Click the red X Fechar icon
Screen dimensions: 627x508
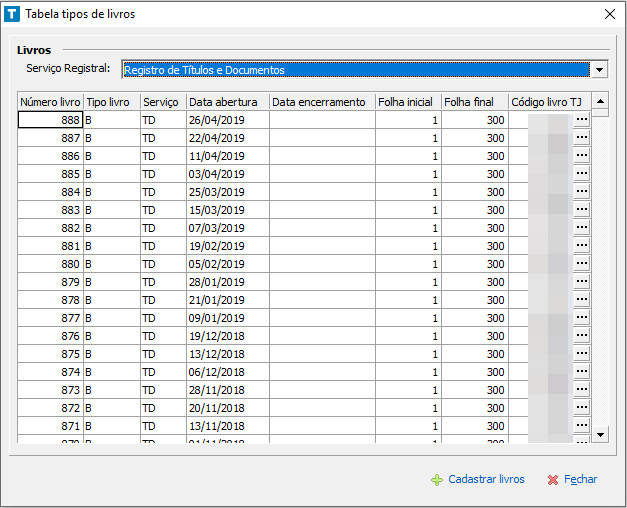[552, 480]
